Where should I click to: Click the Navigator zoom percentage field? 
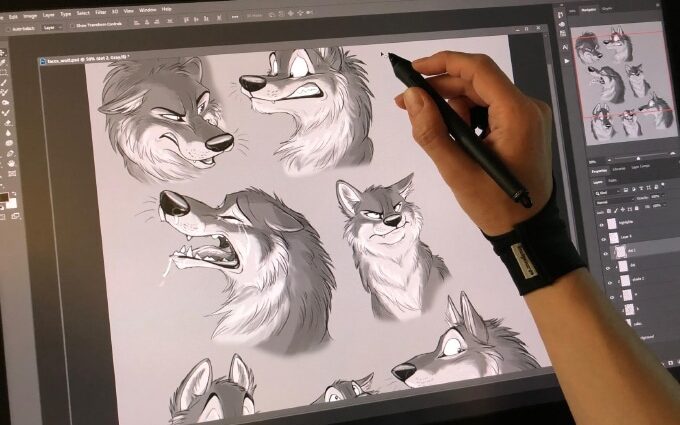pyautogui.click(x=593, y=162)
